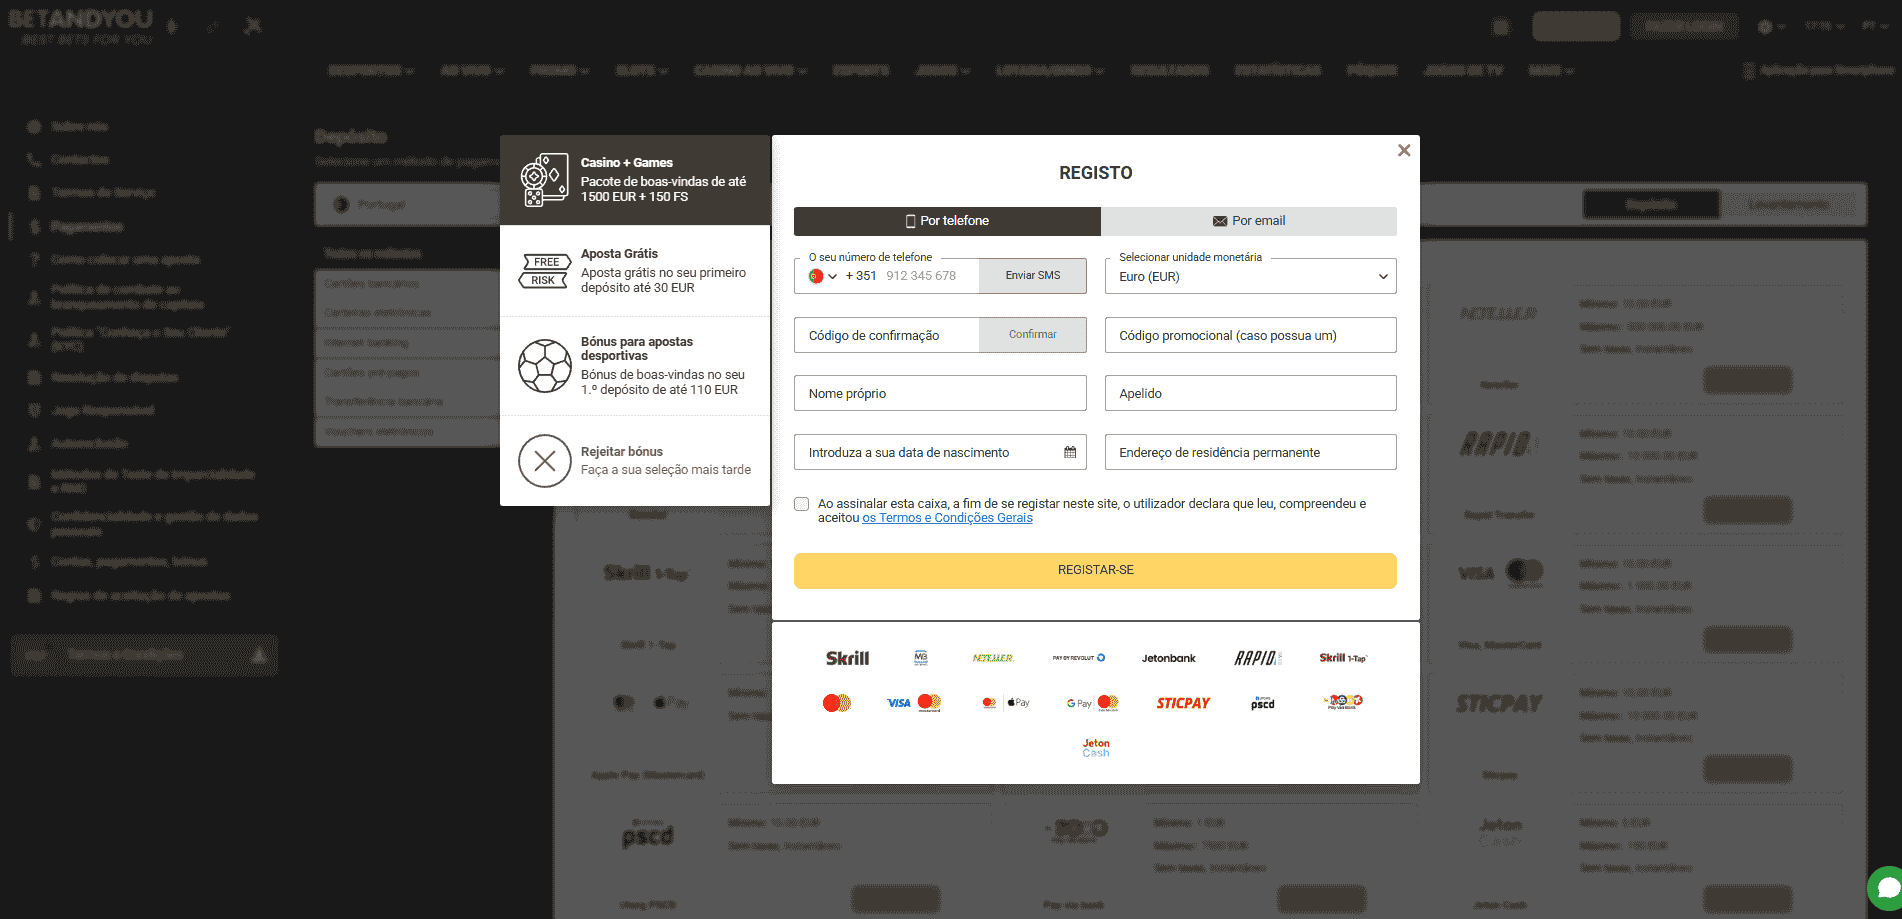Expand the Euro (EUR) currency dropdown
The image size is (1902, 919).
point(1250,276)
